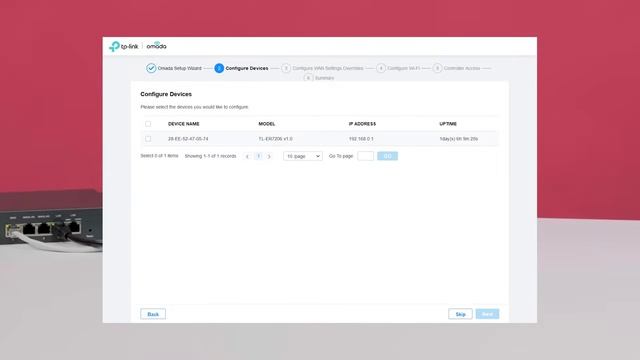Click the Next button
Image resolution: width=640 pixels, height=360 pixels.
pyautogui.click(x=487, y=314)
